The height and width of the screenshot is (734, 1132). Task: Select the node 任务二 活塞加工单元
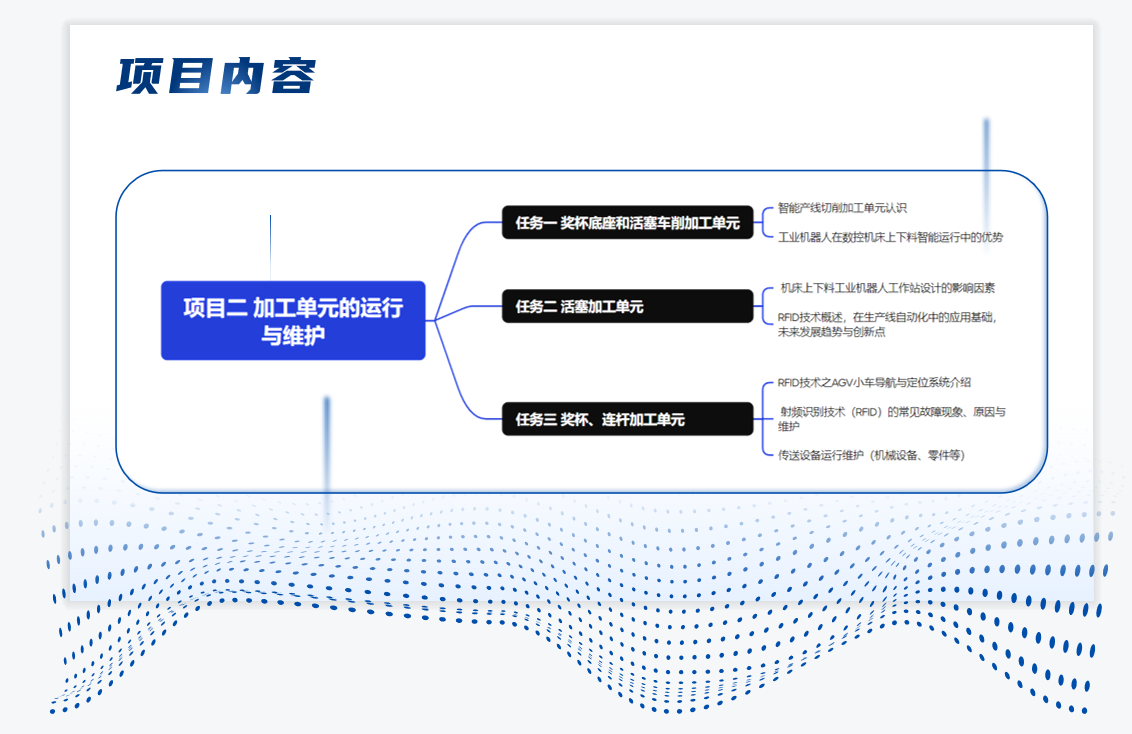coord(627,306)
